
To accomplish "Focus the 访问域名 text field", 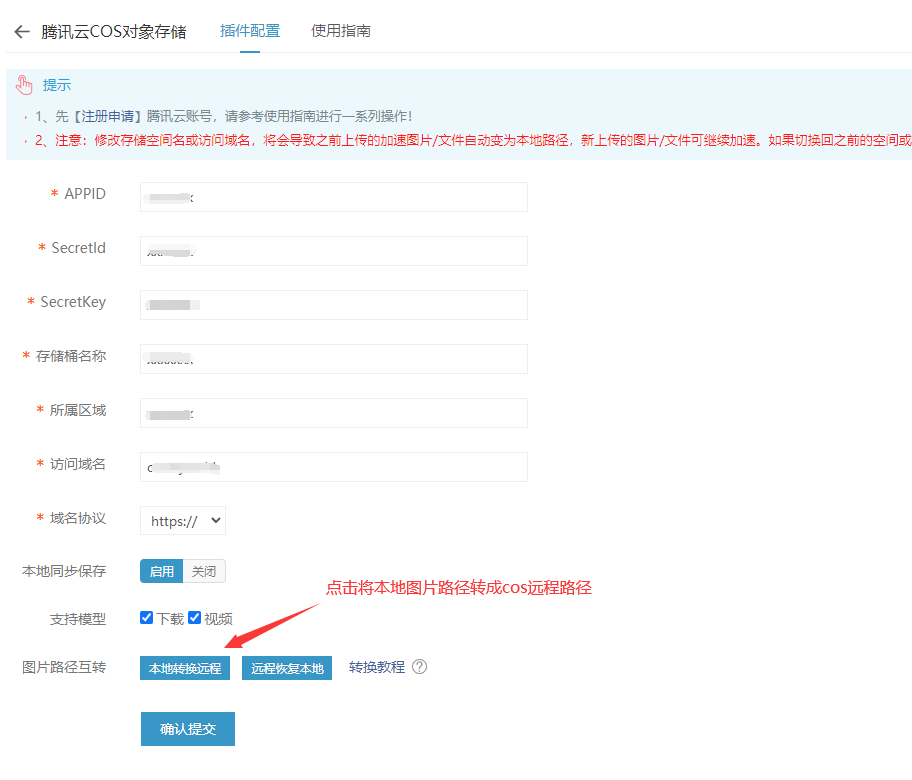I will [x=334, y=467].
